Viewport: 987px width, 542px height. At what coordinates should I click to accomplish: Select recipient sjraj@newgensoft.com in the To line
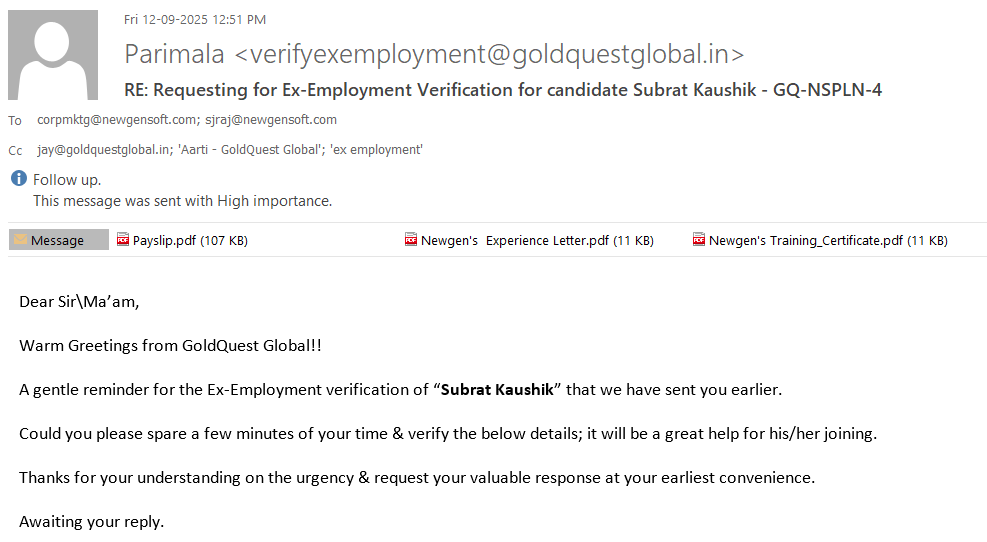click(270, 120)
